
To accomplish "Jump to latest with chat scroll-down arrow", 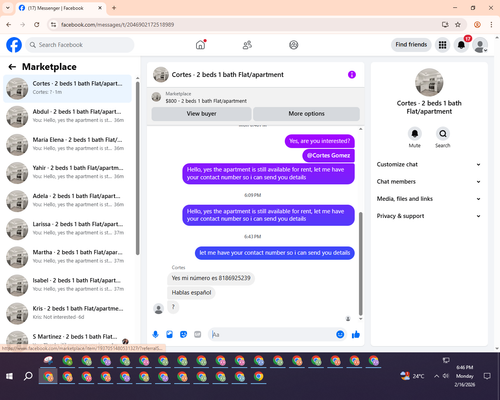I will [360, 319].
